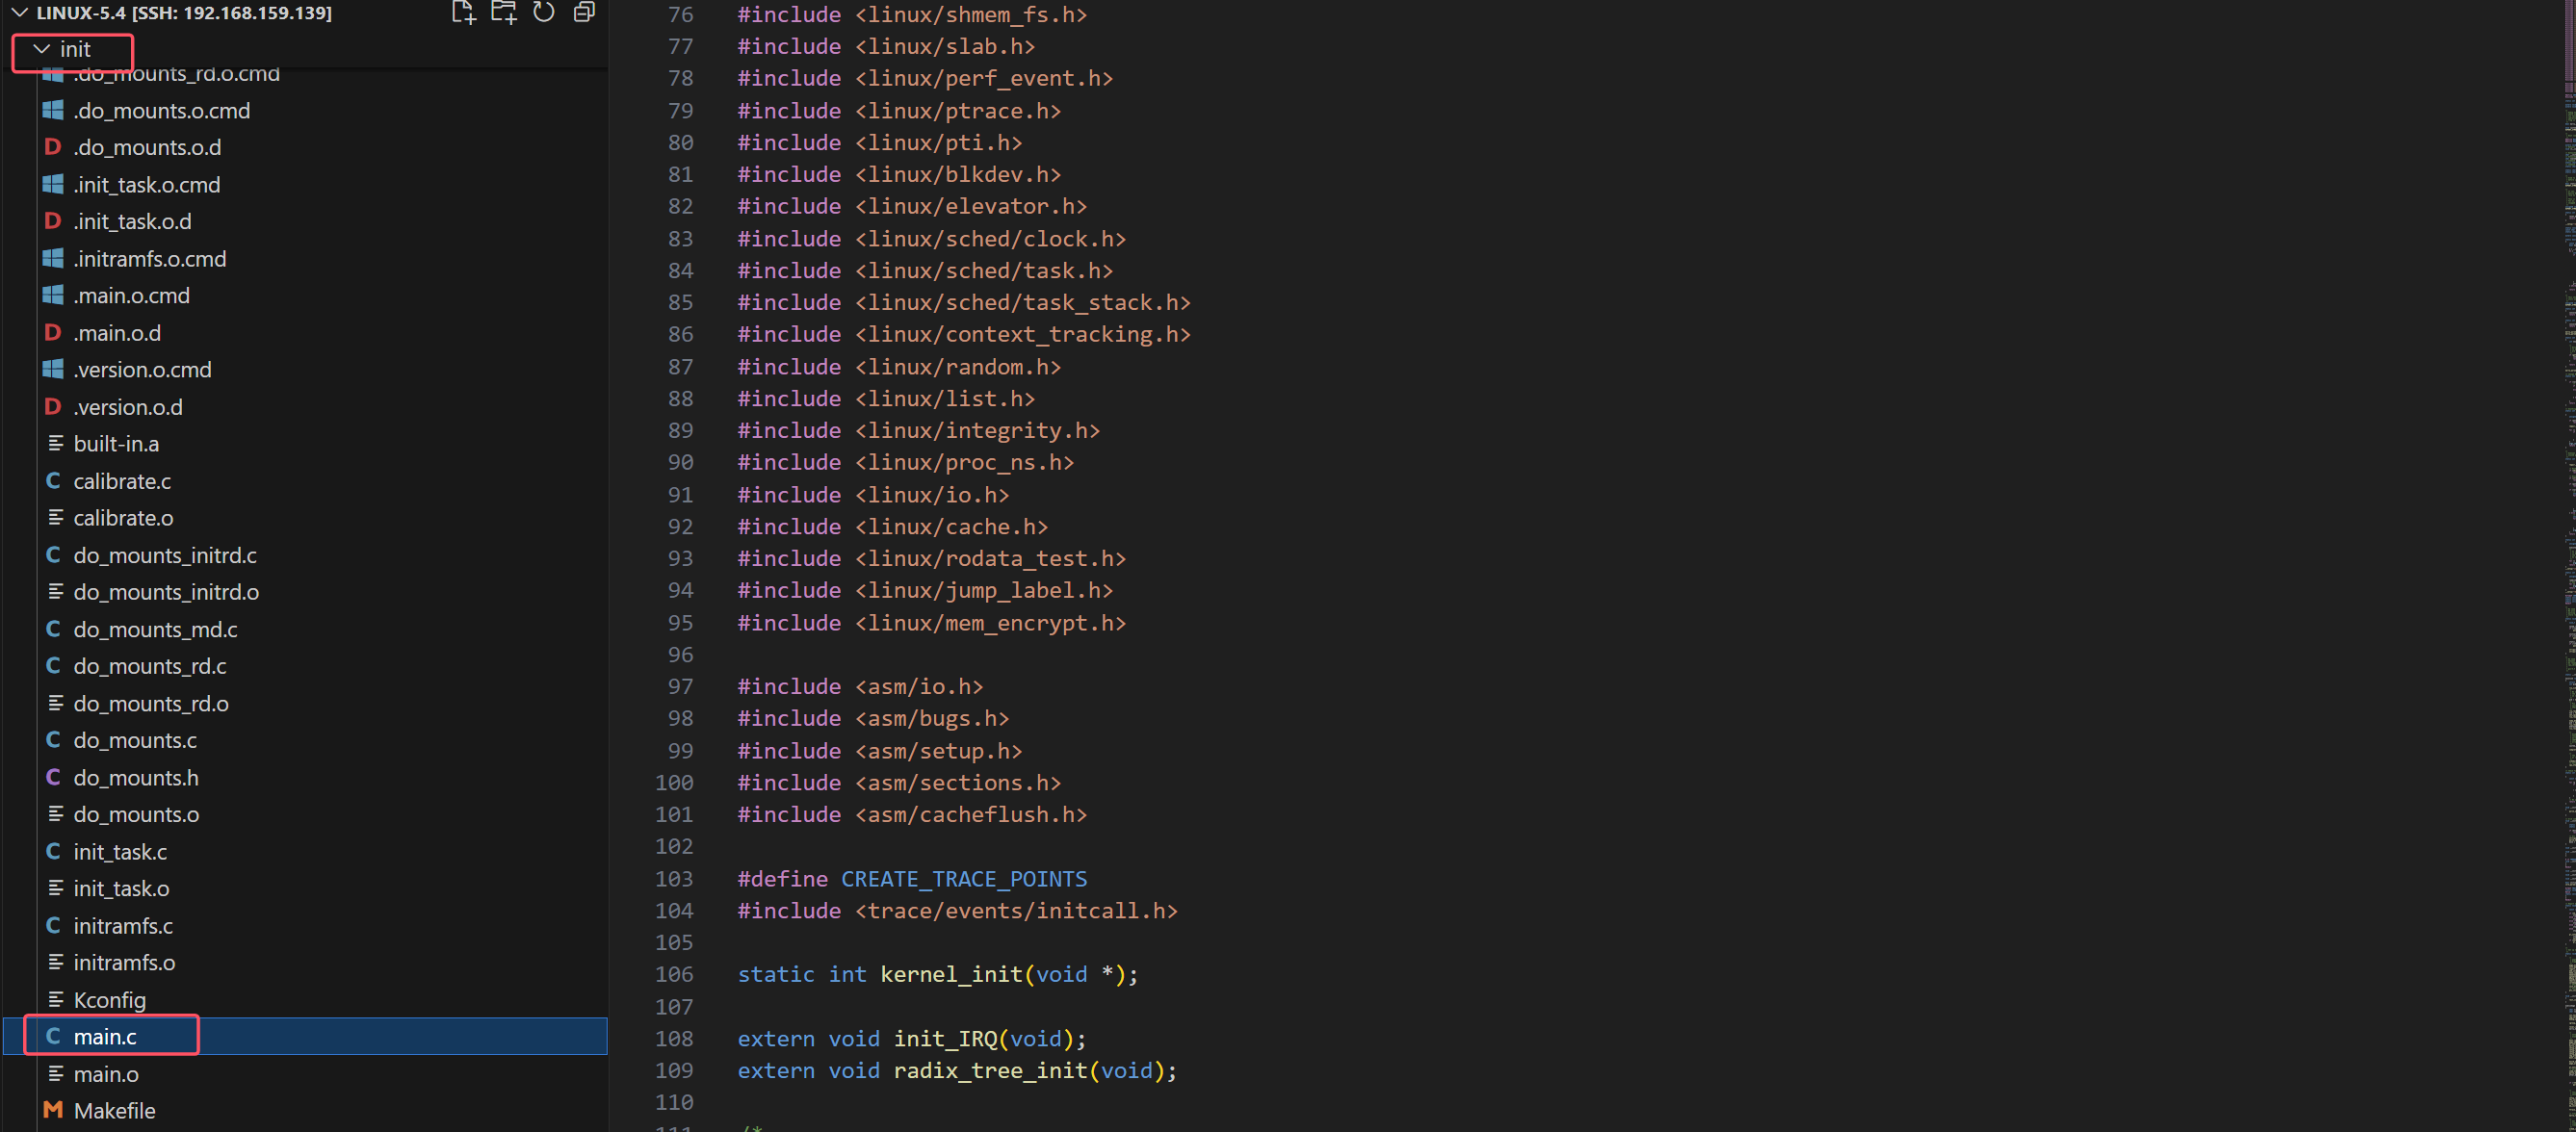
Task: Click the D icon next to .main.o.d
Action: tap(53, 333)
